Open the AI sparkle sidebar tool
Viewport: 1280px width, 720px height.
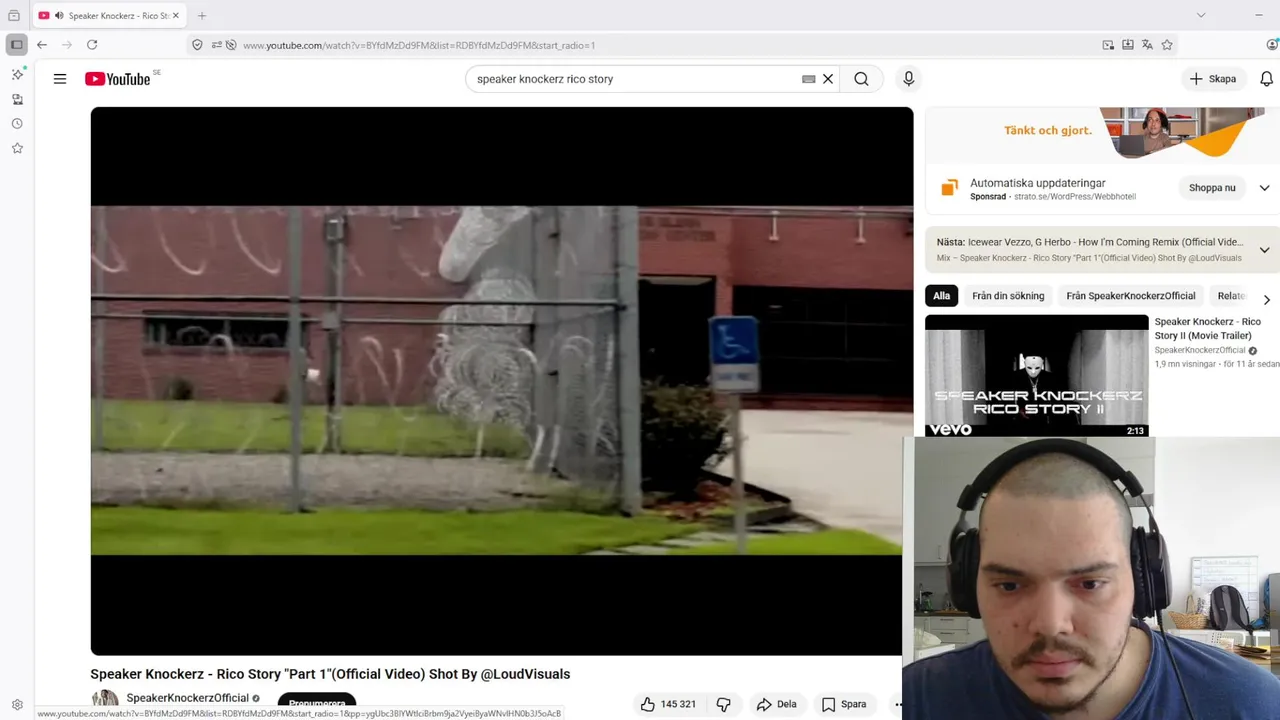point(17,75)
